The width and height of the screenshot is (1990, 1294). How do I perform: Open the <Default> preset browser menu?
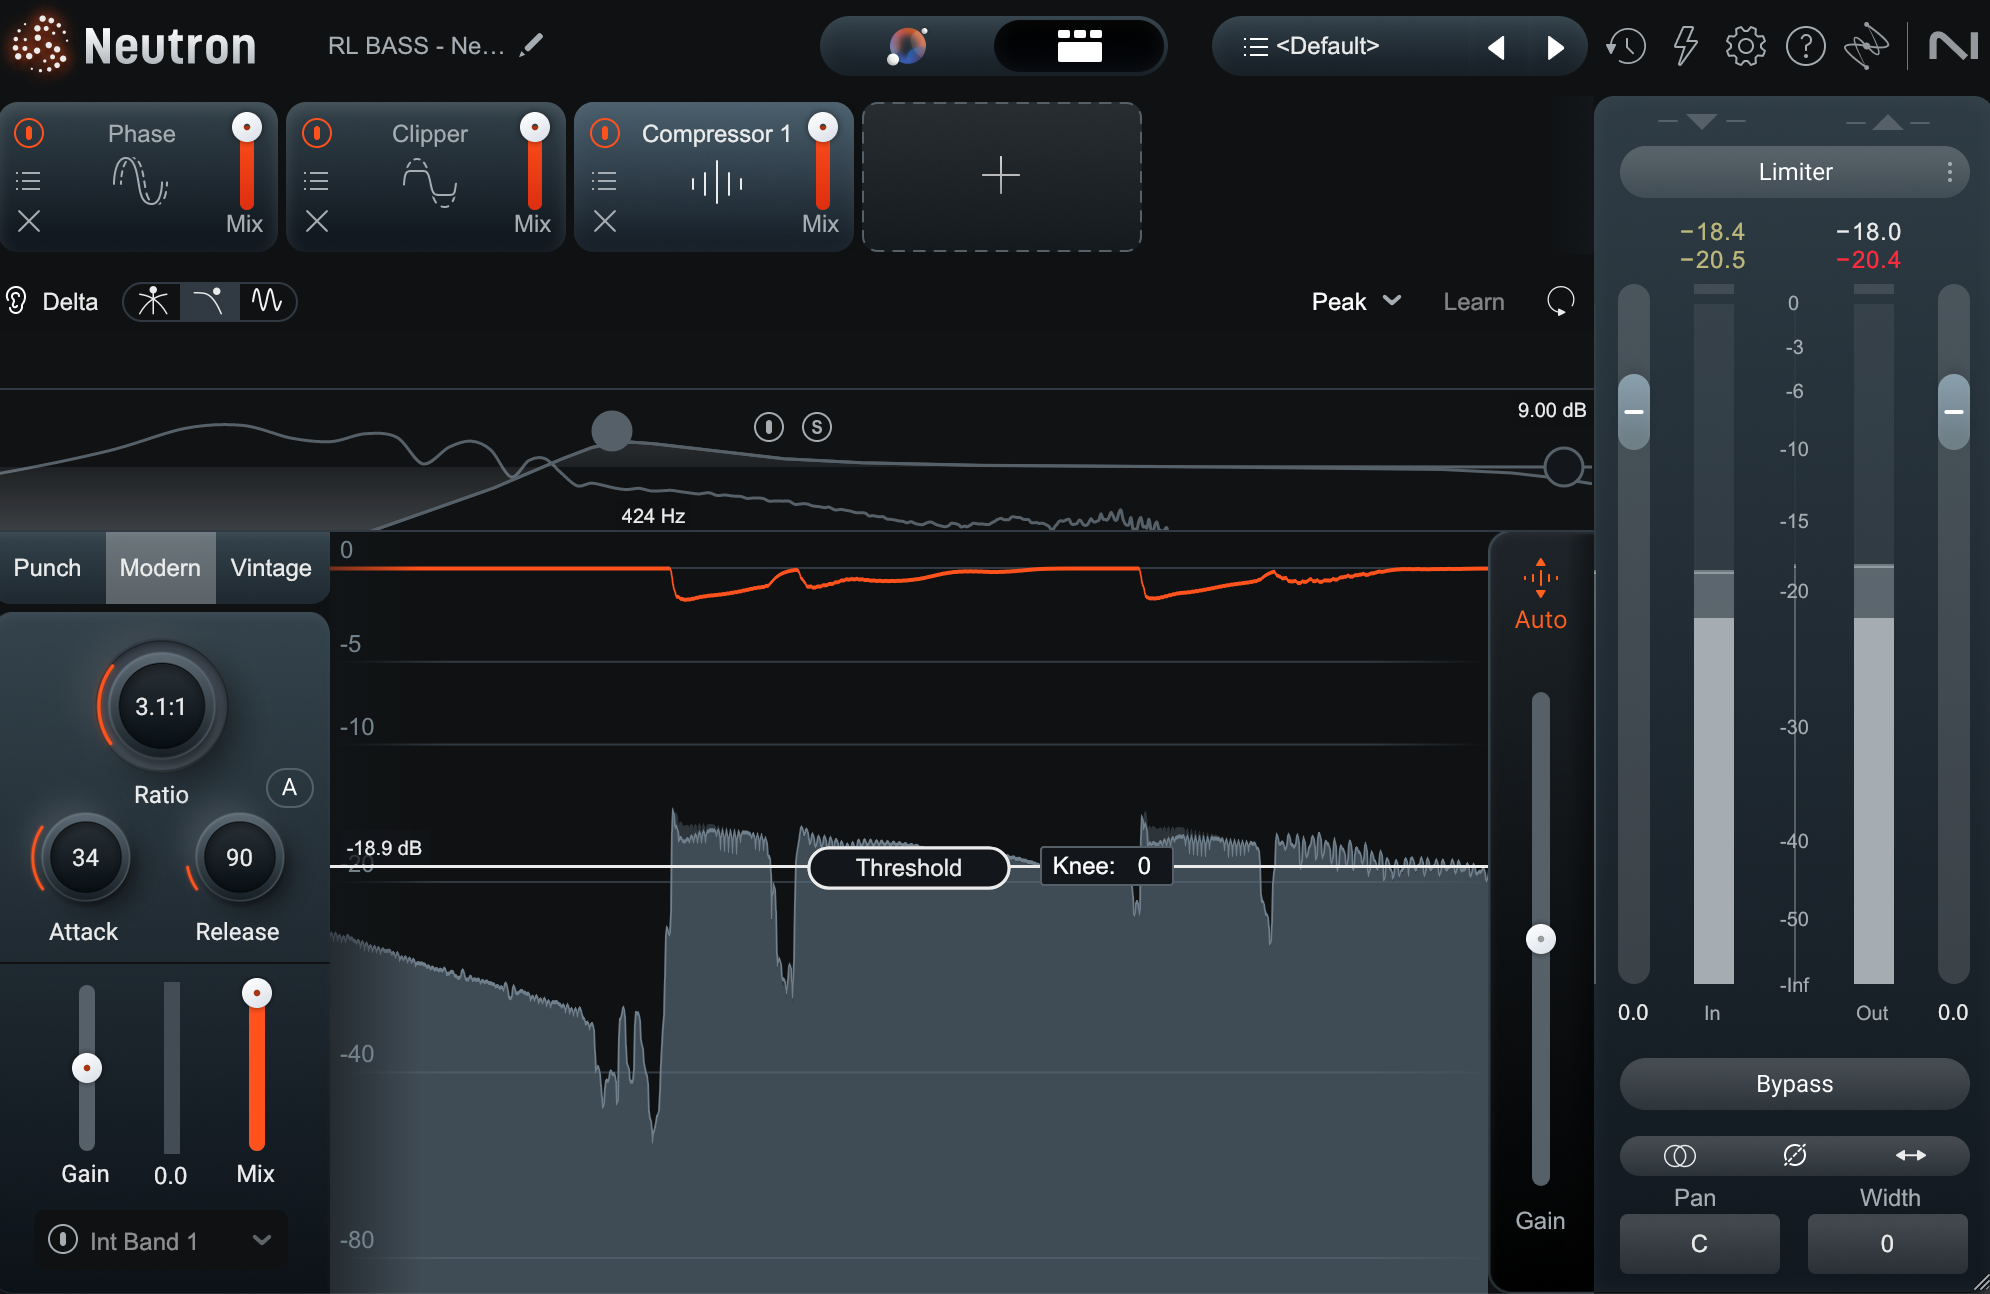pos(1311,46)
